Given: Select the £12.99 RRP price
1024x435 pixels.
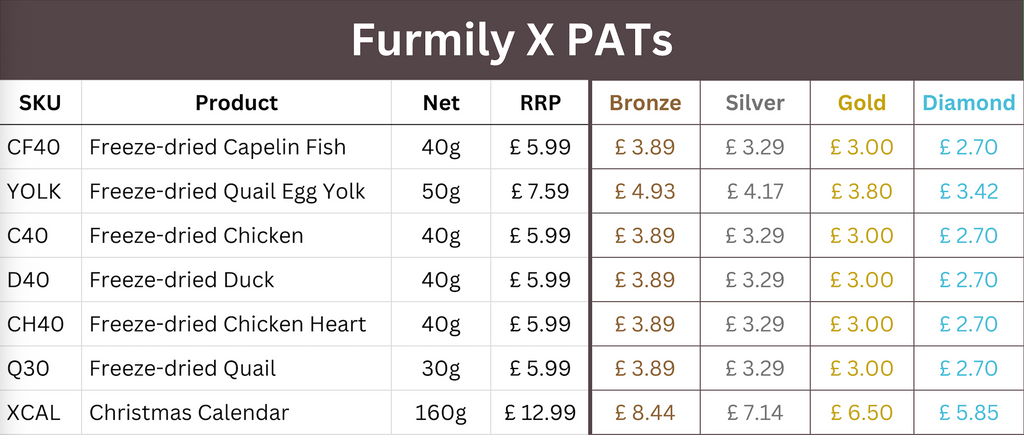Looking at the screenshot, I should pos(539,412).
